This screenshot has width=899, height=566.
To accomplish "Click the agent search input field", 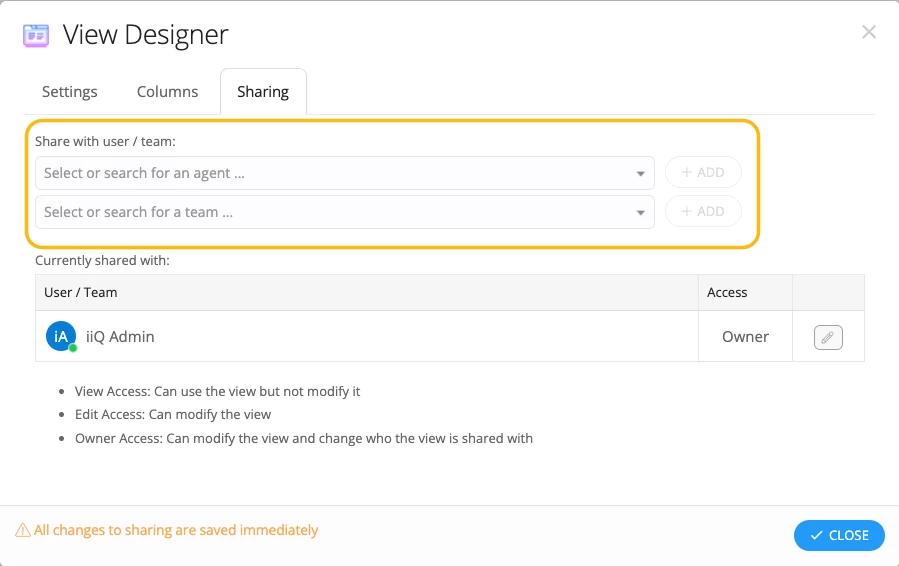I will [335, 173].
